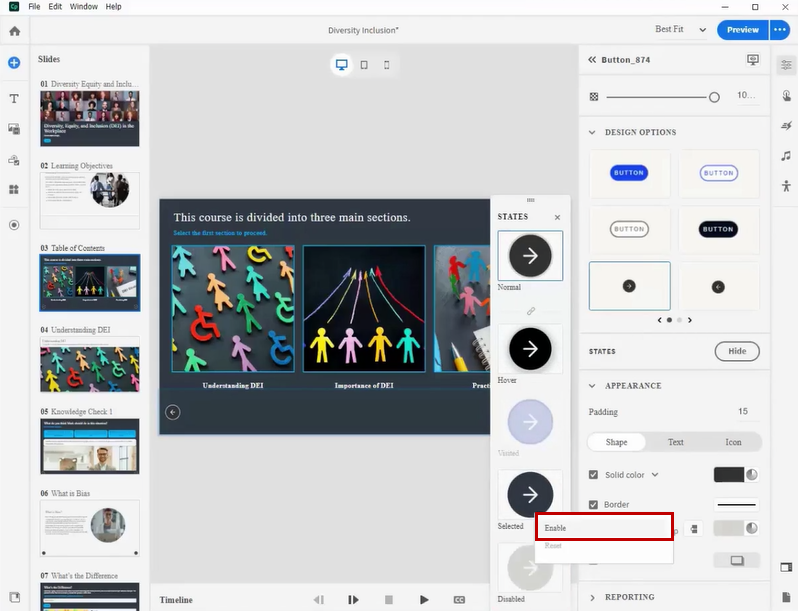The image size is (798, 611).
Task: Open the Visual properties panel icon
Action: [786, 65]
